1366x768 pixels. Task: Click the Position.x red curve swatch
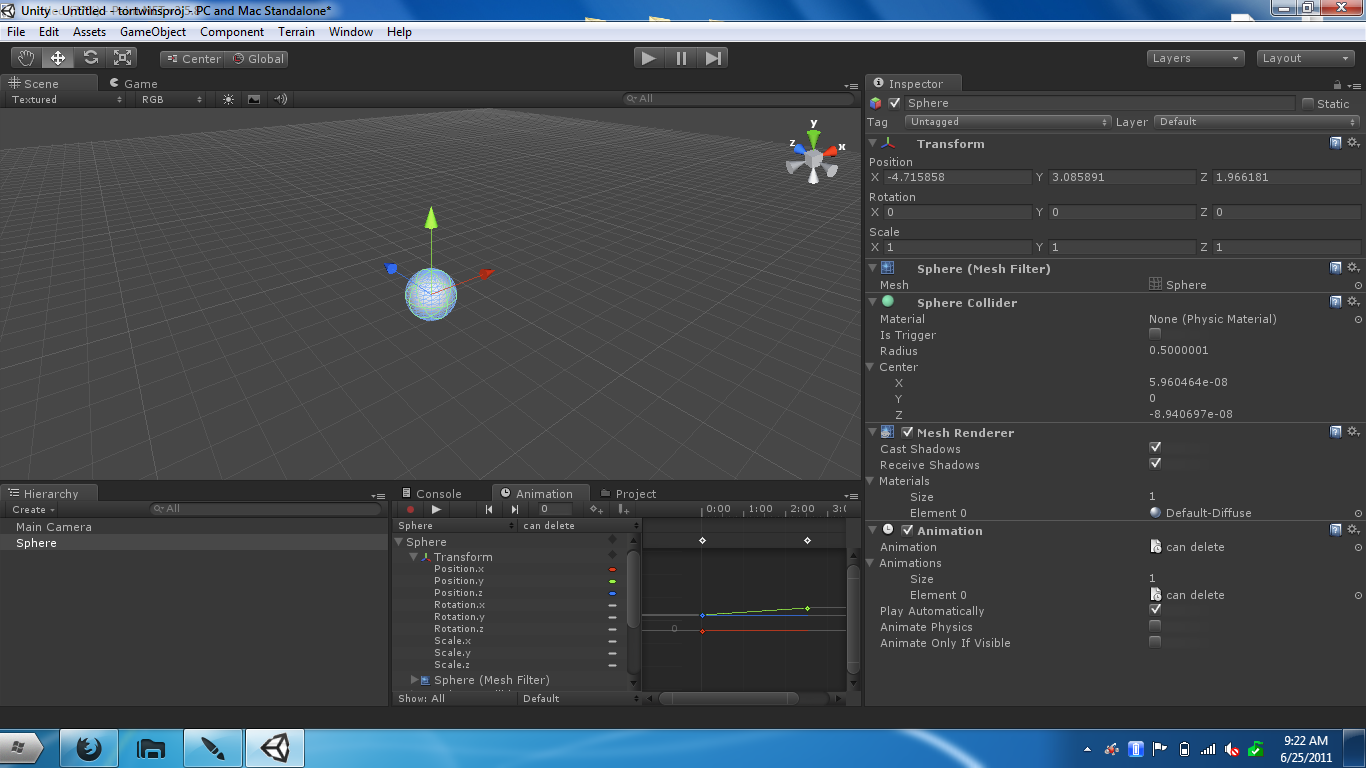point(612,569)
